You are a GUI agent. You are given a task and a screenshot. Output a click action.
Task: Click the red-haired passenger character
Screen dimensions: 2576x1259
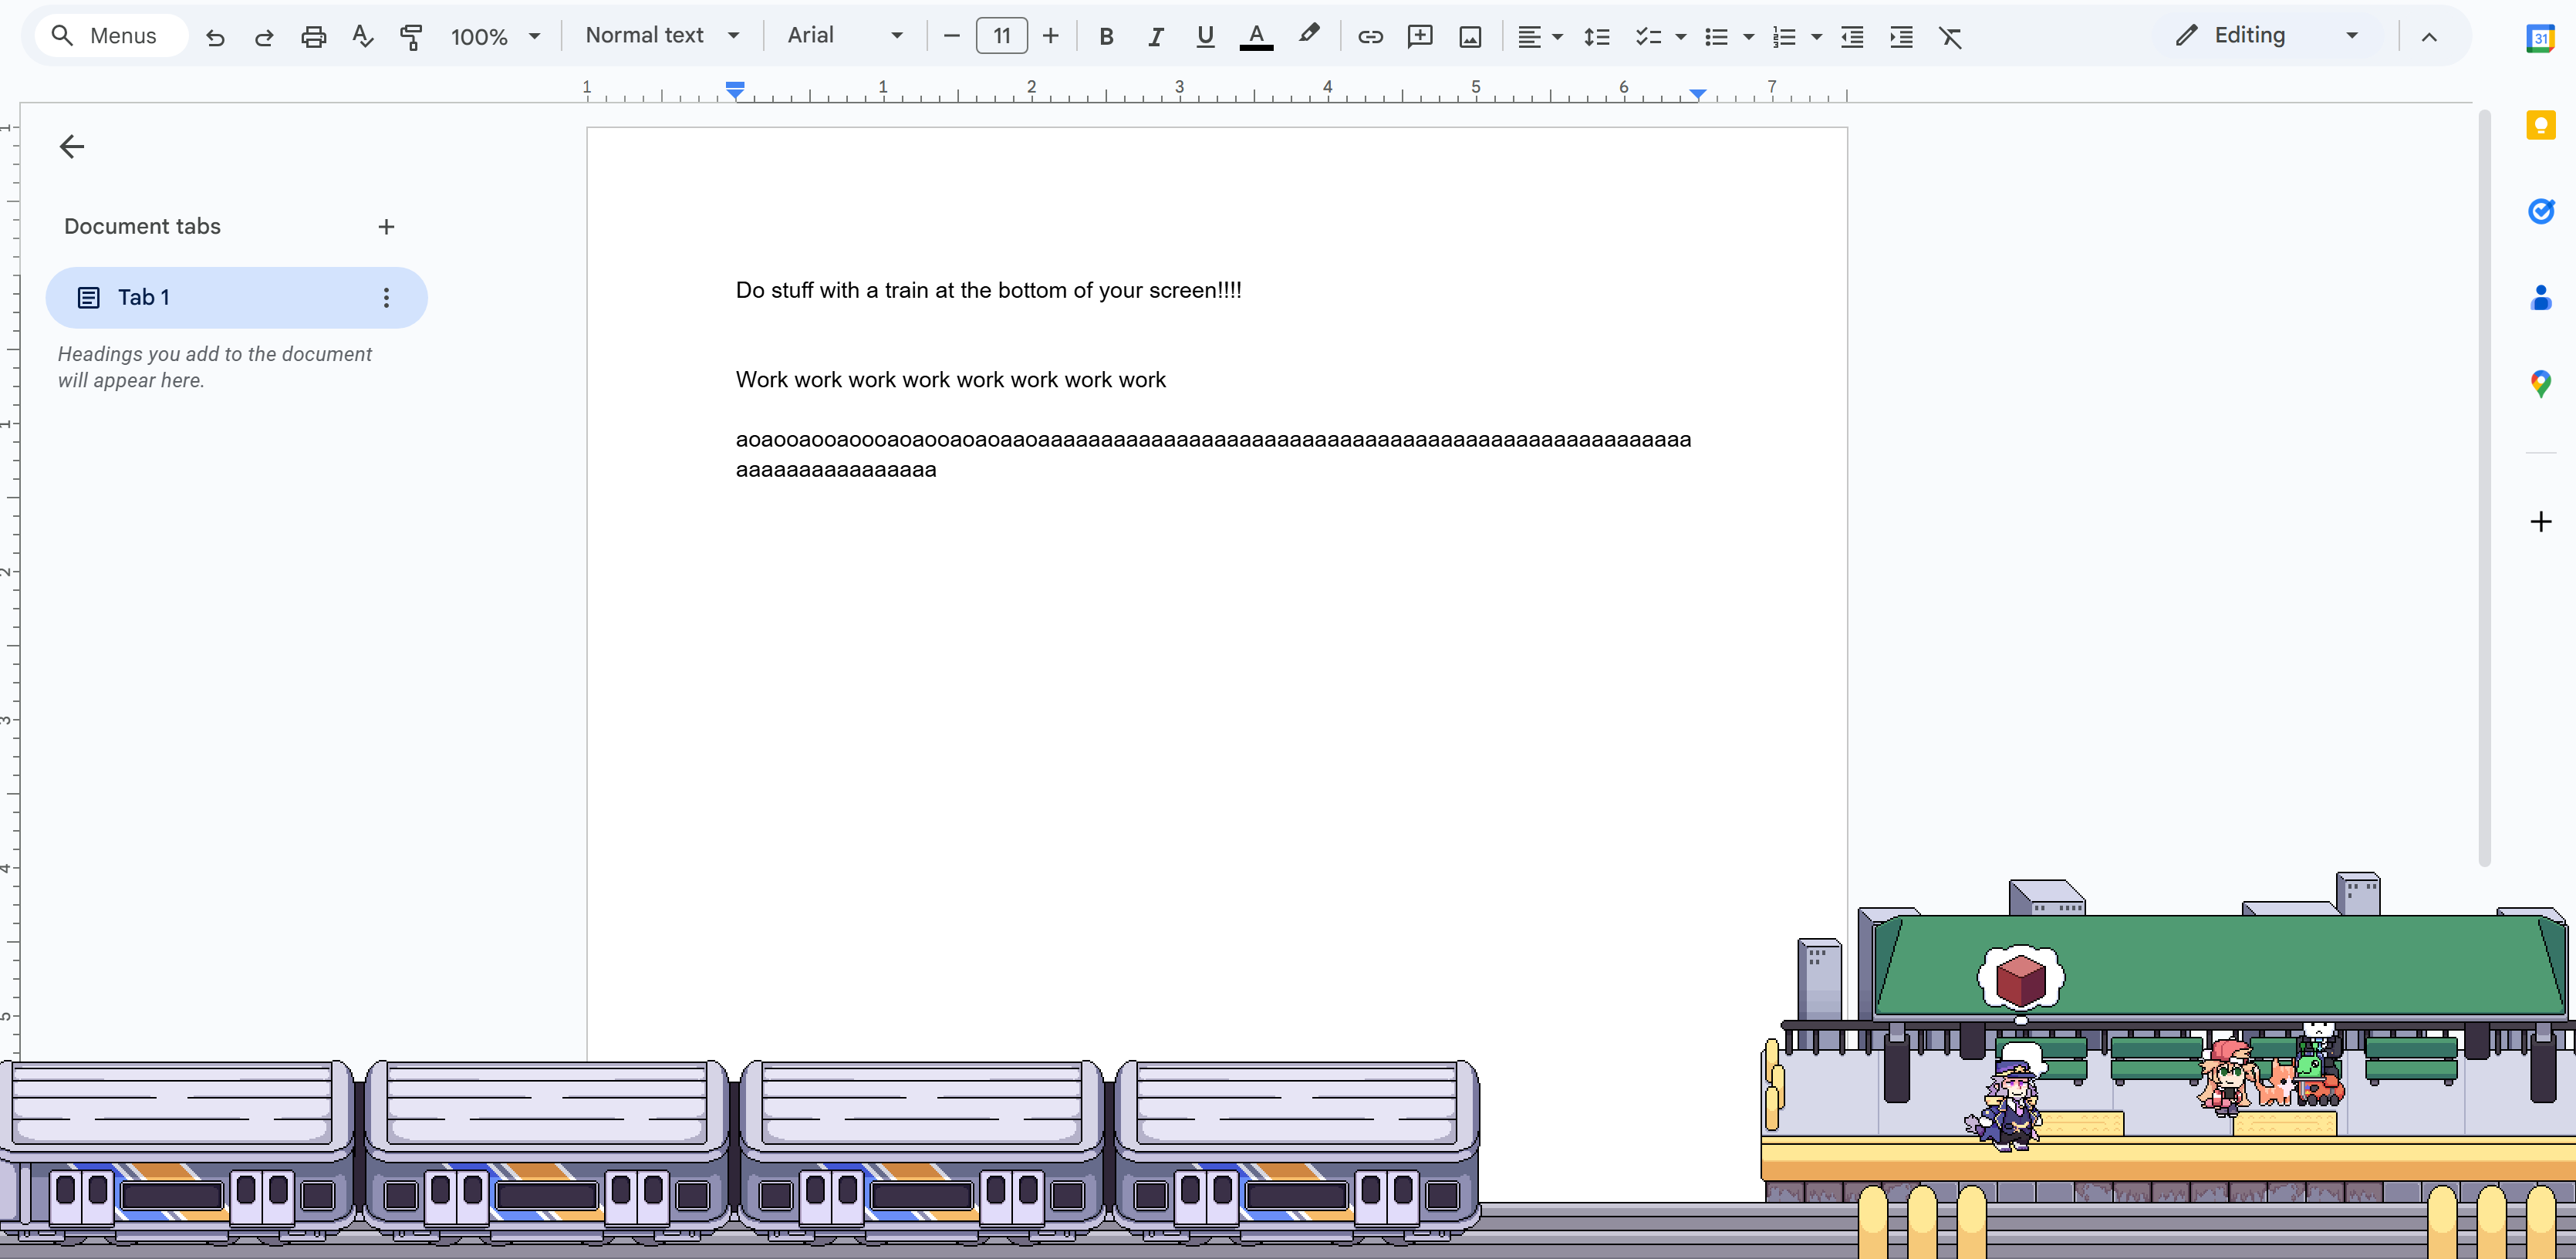[x=2227, y=1077]
